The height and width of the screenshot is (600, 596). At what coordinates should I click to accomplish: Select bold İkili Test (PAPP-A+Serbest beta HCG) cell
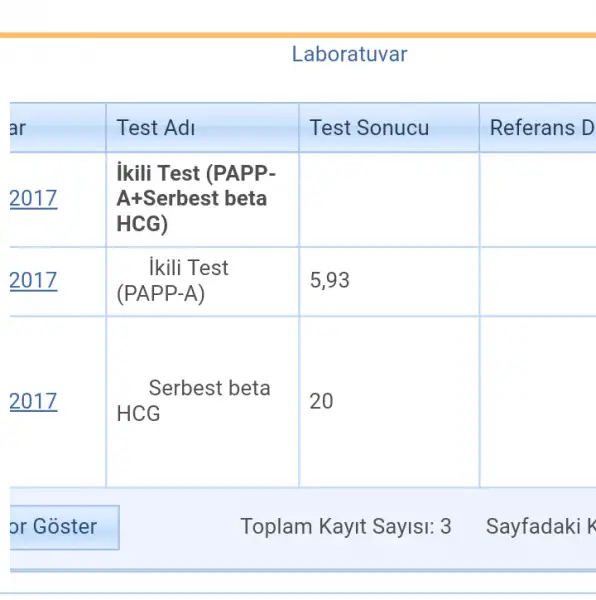tap(202, 199)
